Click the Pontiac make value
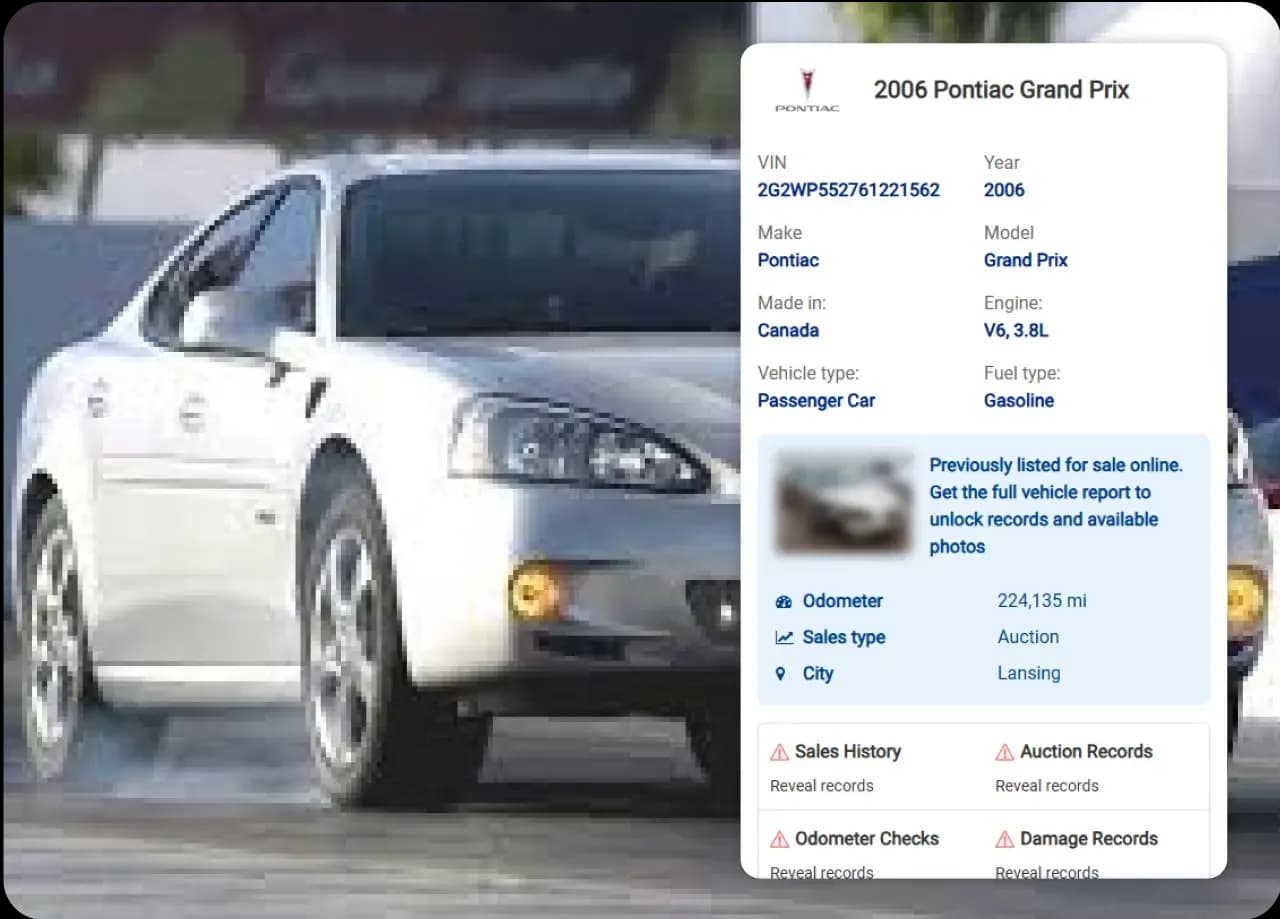 pos(788,260)
